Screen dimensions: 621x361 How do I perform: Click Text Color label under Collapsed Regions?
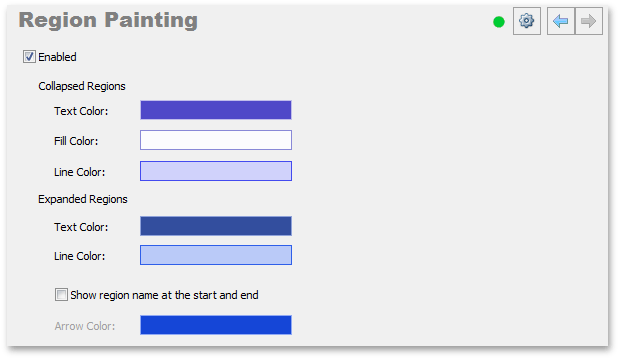81,111
